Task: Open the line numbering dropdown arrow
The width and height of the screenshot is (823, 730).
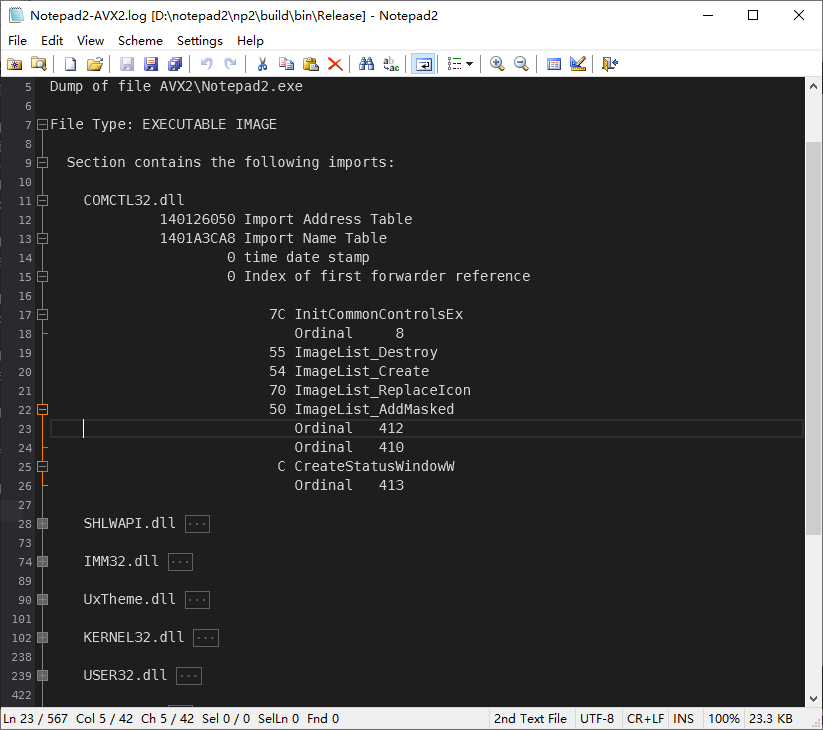Action: [x=470, y=63]
